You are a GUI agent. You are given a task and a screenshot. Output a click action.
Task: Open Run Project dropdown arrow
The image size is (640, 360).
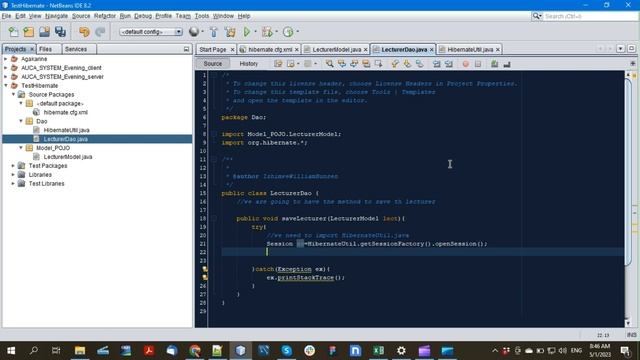tap(256, 32)
